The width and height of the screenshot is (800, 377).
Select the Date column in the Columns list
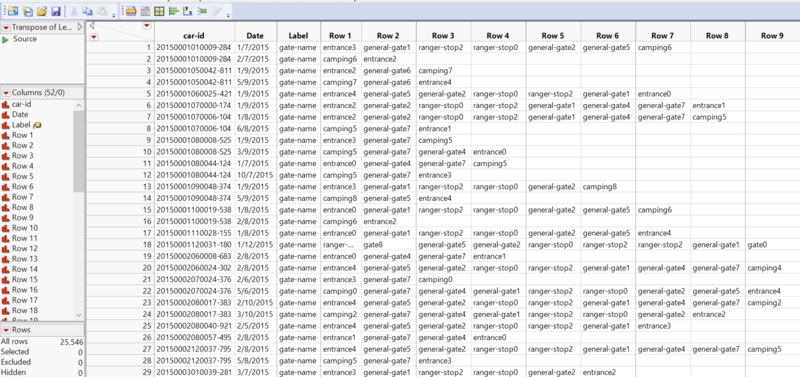[20, 115]
